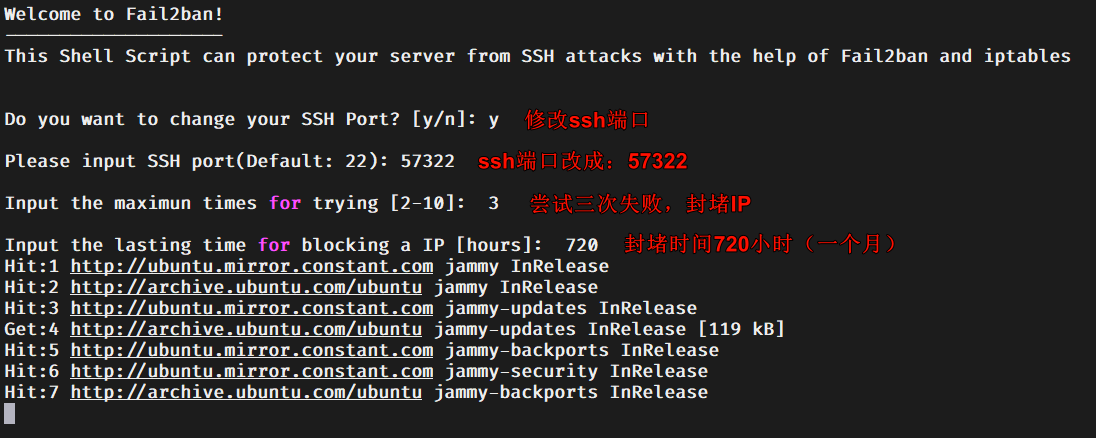This screenshot has height=438, width=1096.
Task: Click the 'y' answer after the SSH Port question
Action: click(x=493, y=120)
